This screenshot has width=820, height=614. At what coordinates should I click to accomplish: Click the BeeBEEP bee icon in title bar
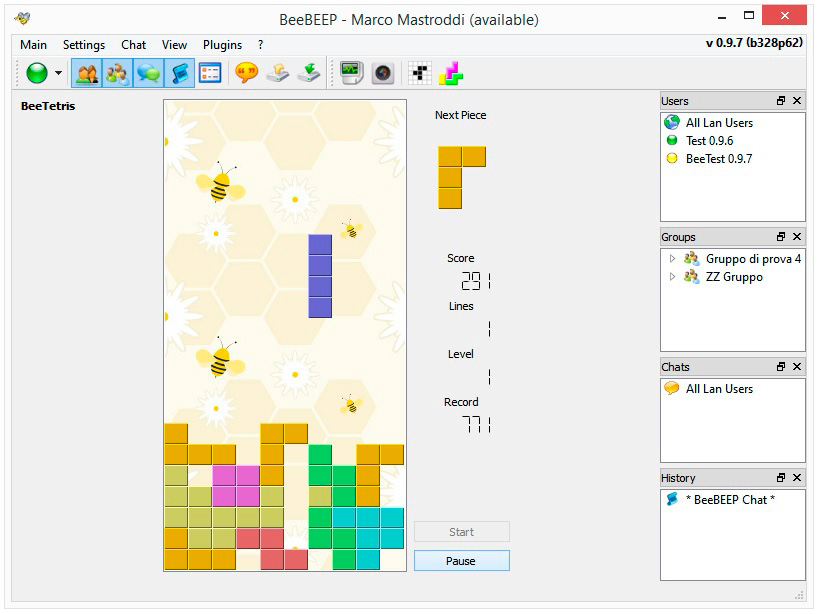coord(22,18)
